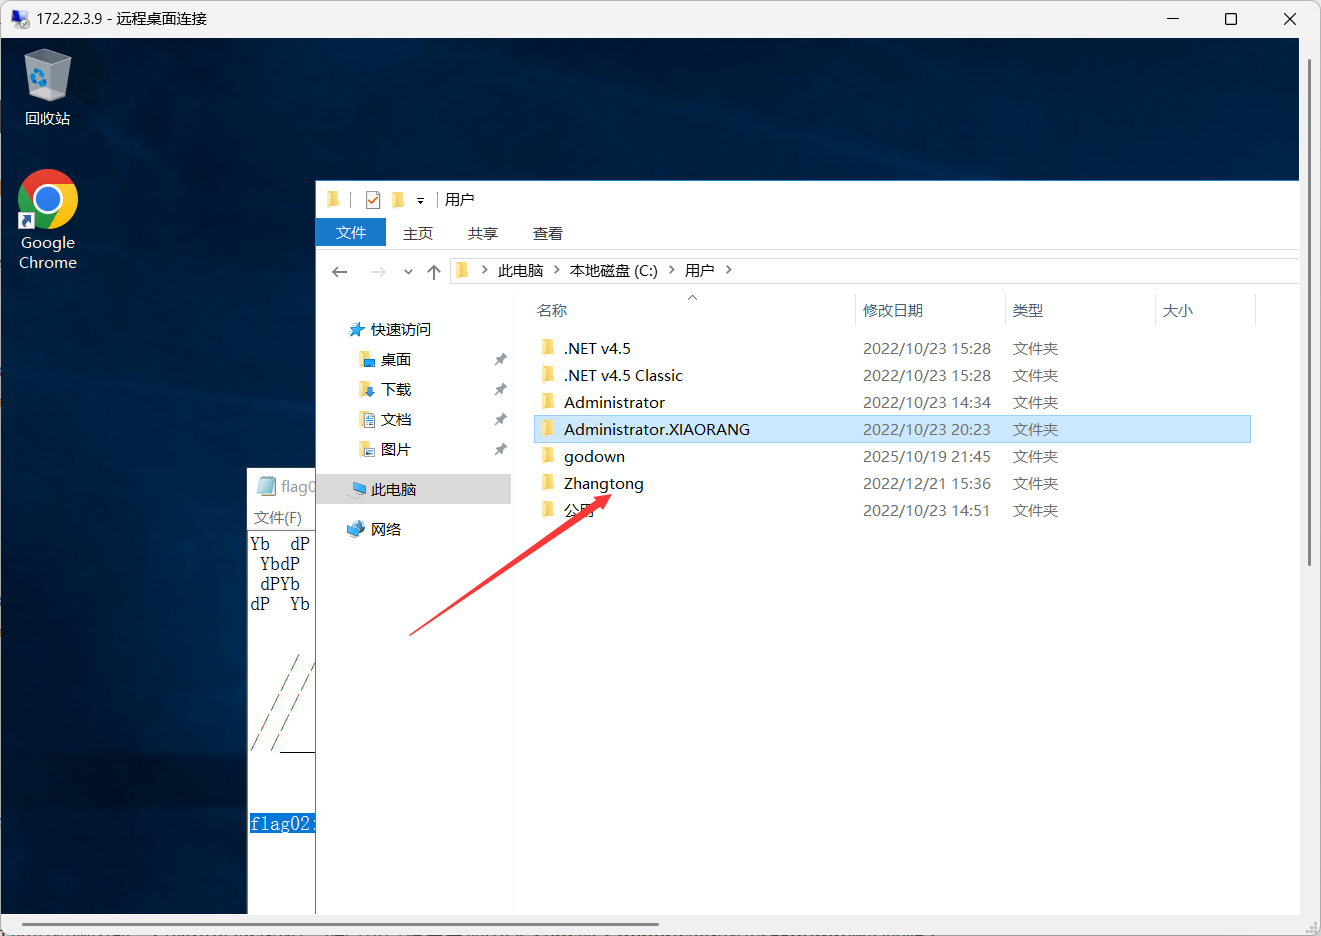This screenshot has height=936, width=1321.
Task: Click the Properties checkmark icon in title bar
Action: pos(373,200)
